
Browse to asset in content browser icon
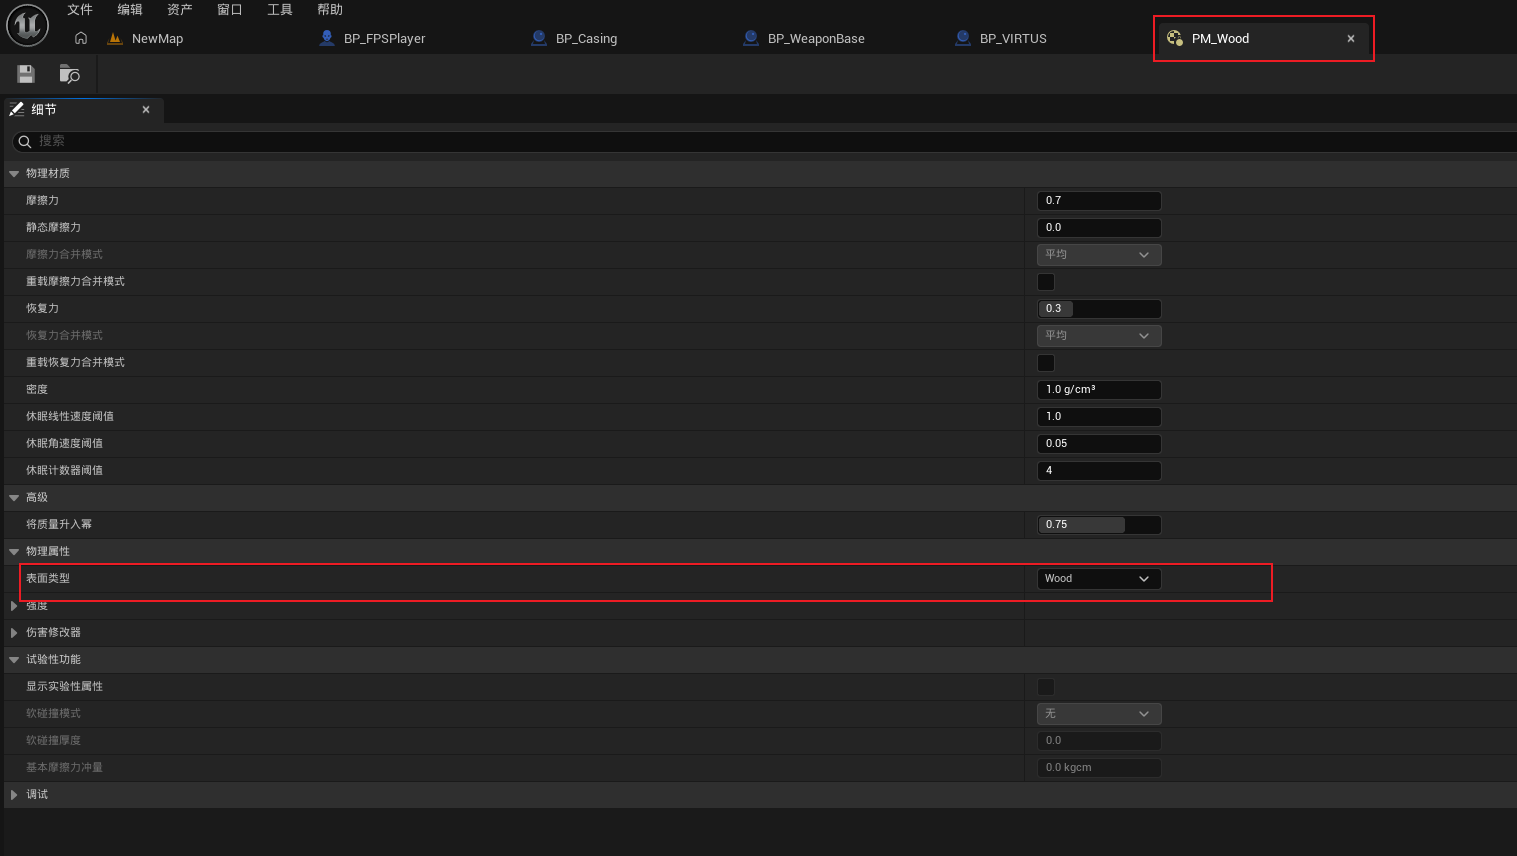point(69,74)
